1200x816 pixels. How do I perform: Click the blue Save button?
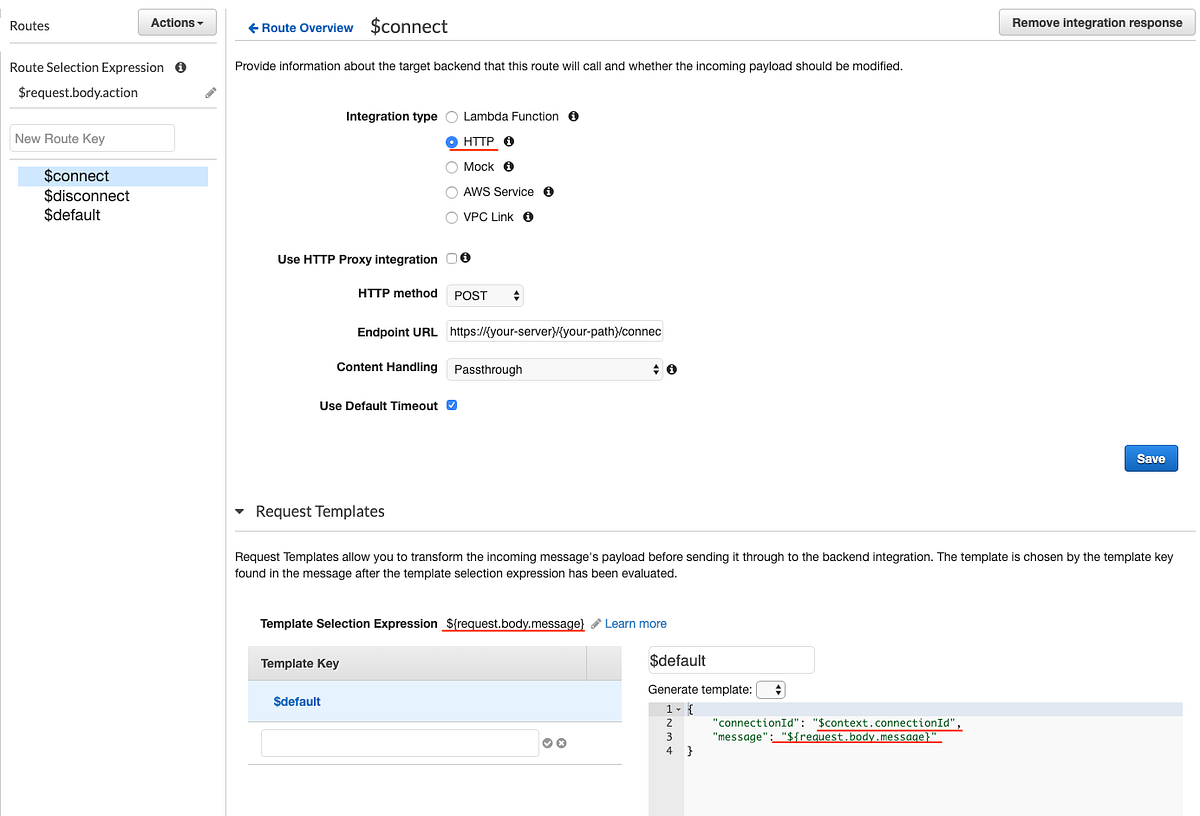click(1151, 458)
